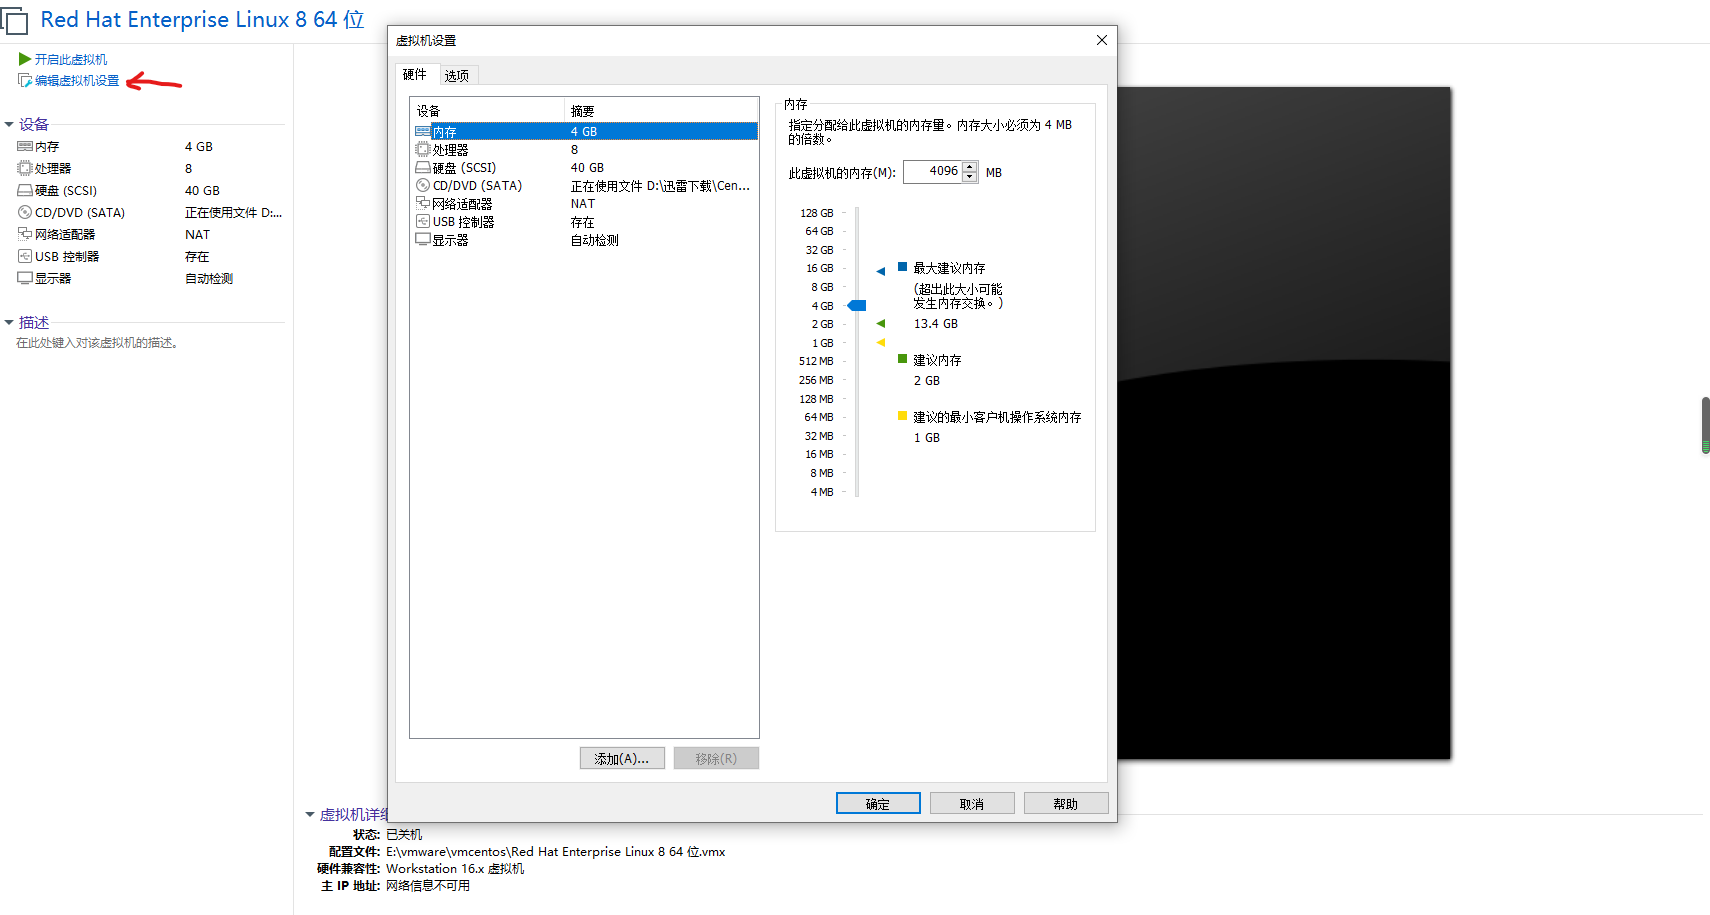Click the processor icon in the left devices panel
Image resolution: width=1710 pixels, height=915 pixels.
(x=25, y=168)
